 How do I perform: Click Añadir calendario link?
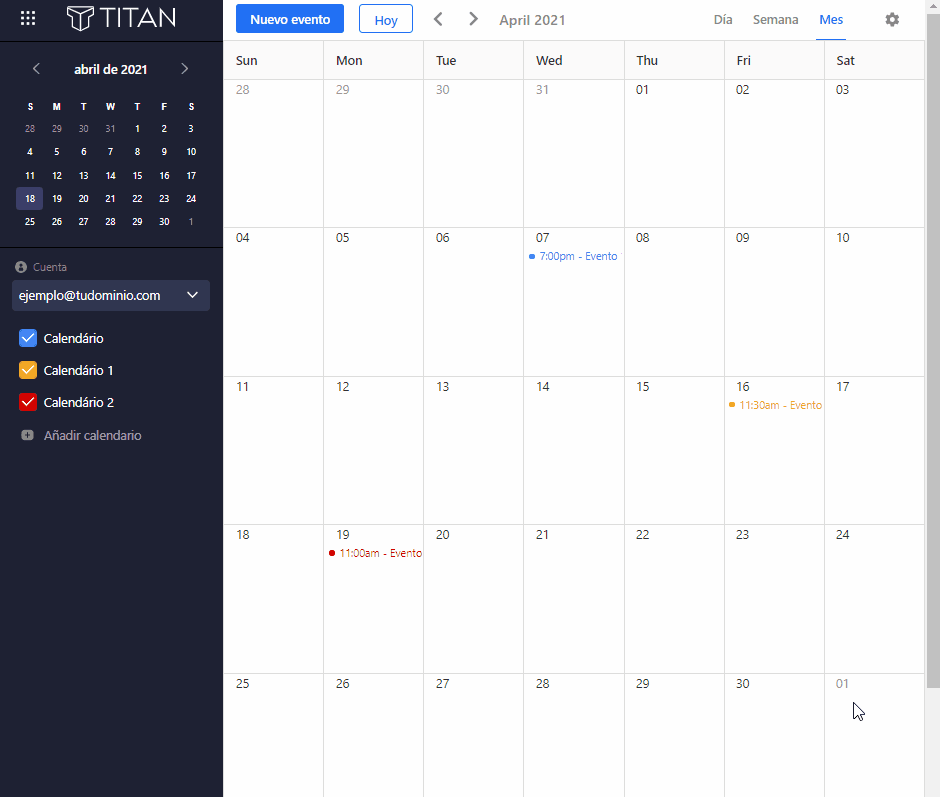click(92, 435)
